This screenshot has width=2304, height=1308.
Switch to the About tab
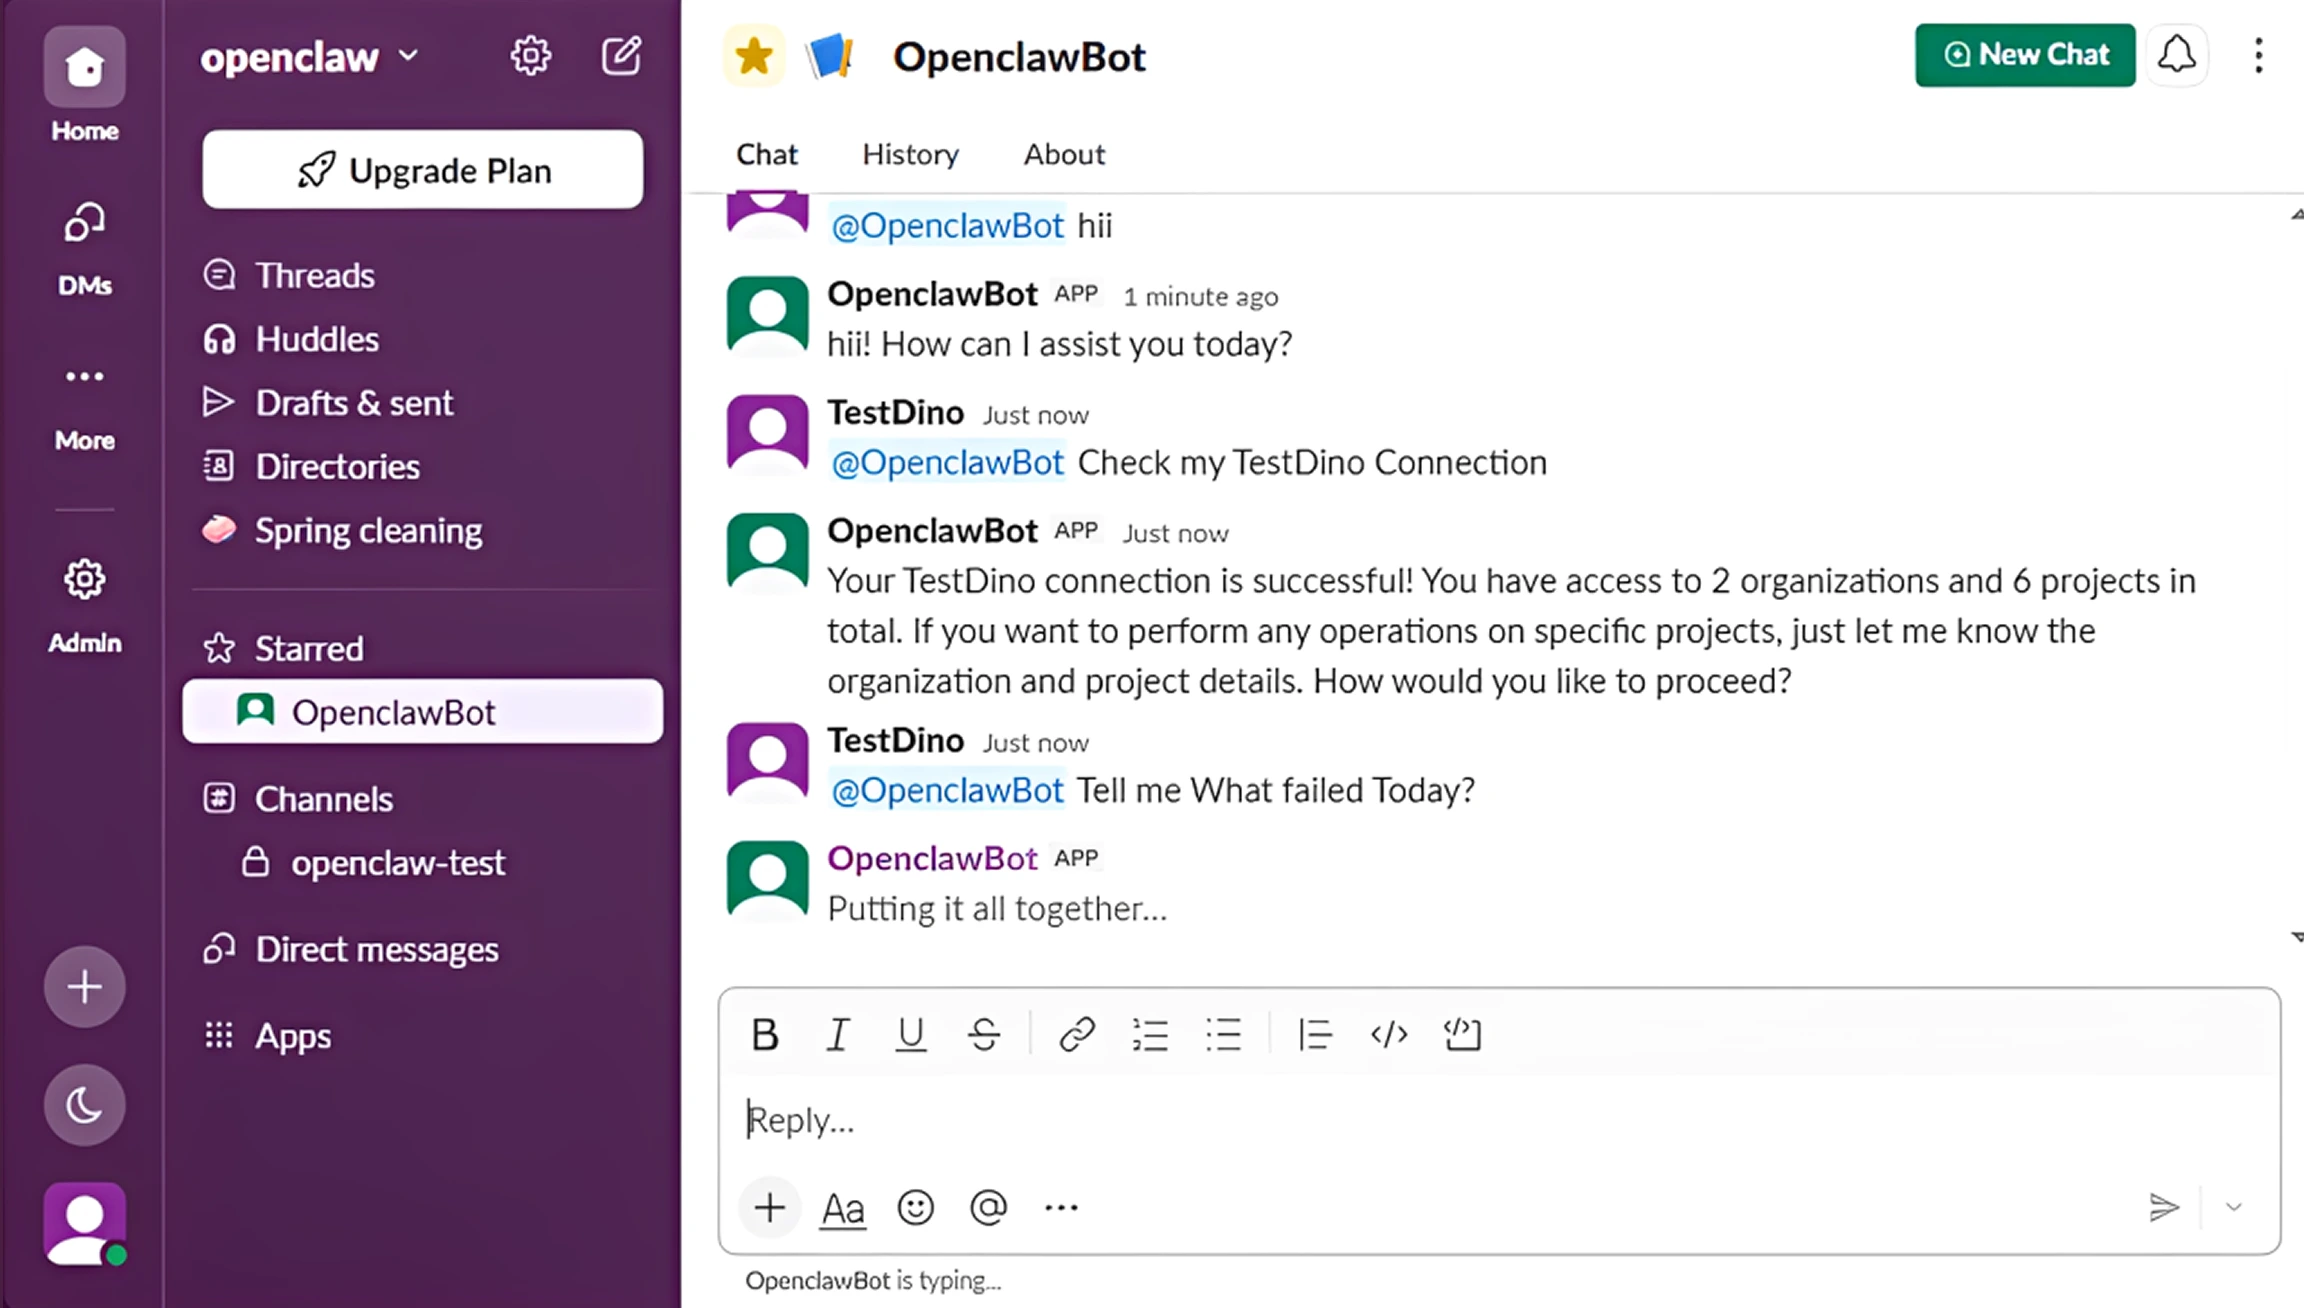coord(1064,155)
